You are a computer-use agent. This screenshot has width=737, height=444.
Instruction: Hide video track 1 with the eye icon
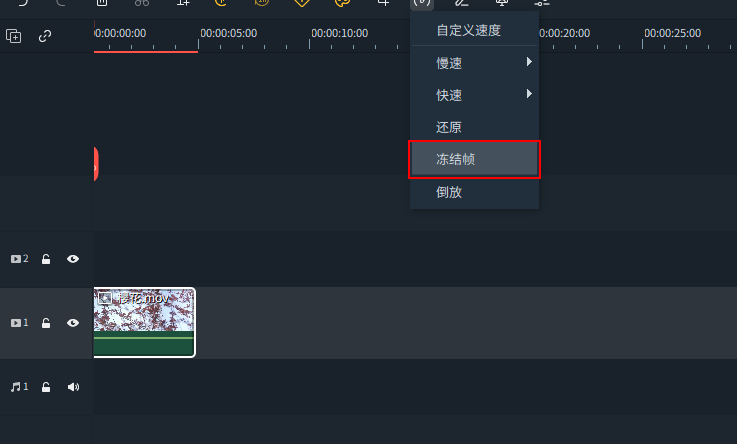(73, 323)
